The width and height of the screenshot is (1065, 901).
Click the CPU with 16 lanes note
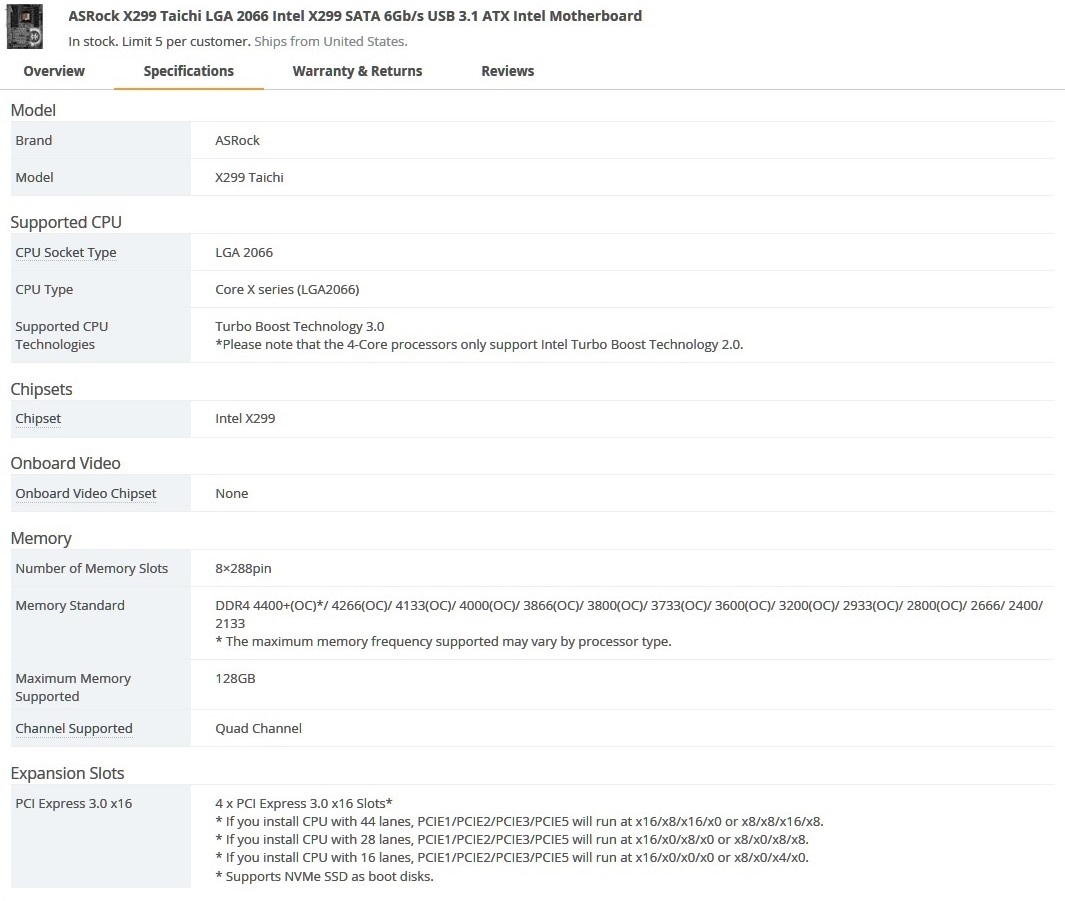512,858
